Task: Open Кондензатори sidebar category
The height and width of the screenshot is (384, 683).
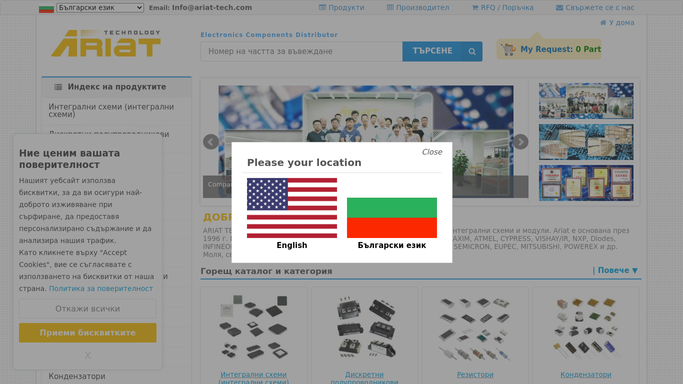Action: (77, 376)
